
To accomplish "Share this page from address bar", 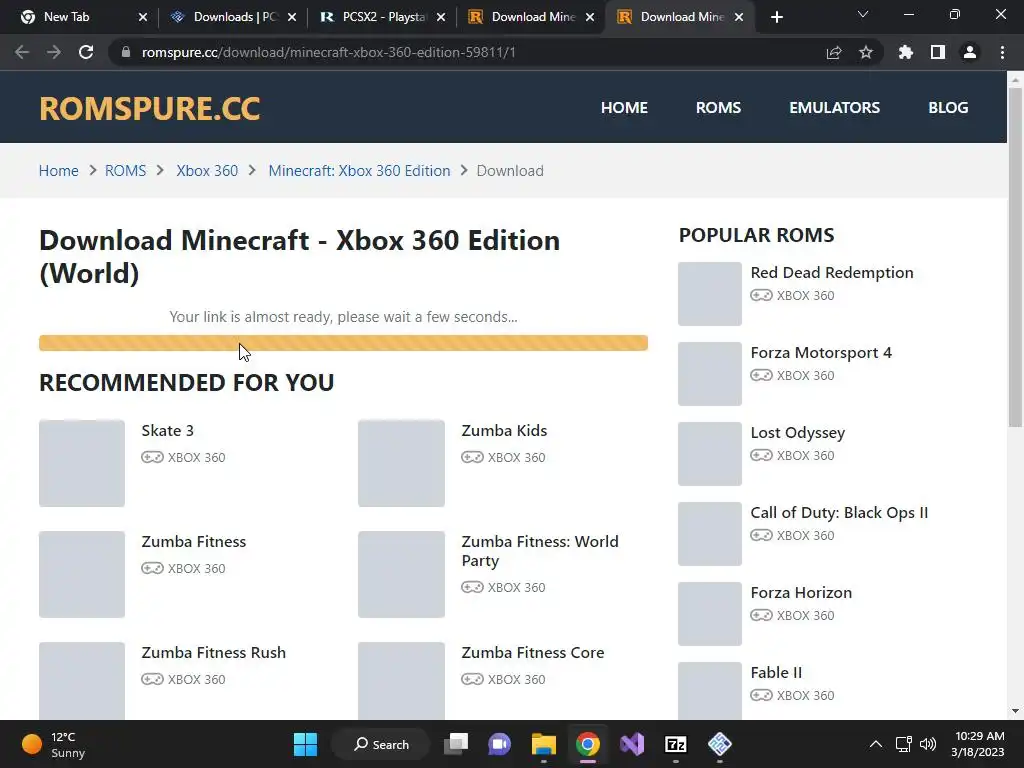I will point(834,52).
